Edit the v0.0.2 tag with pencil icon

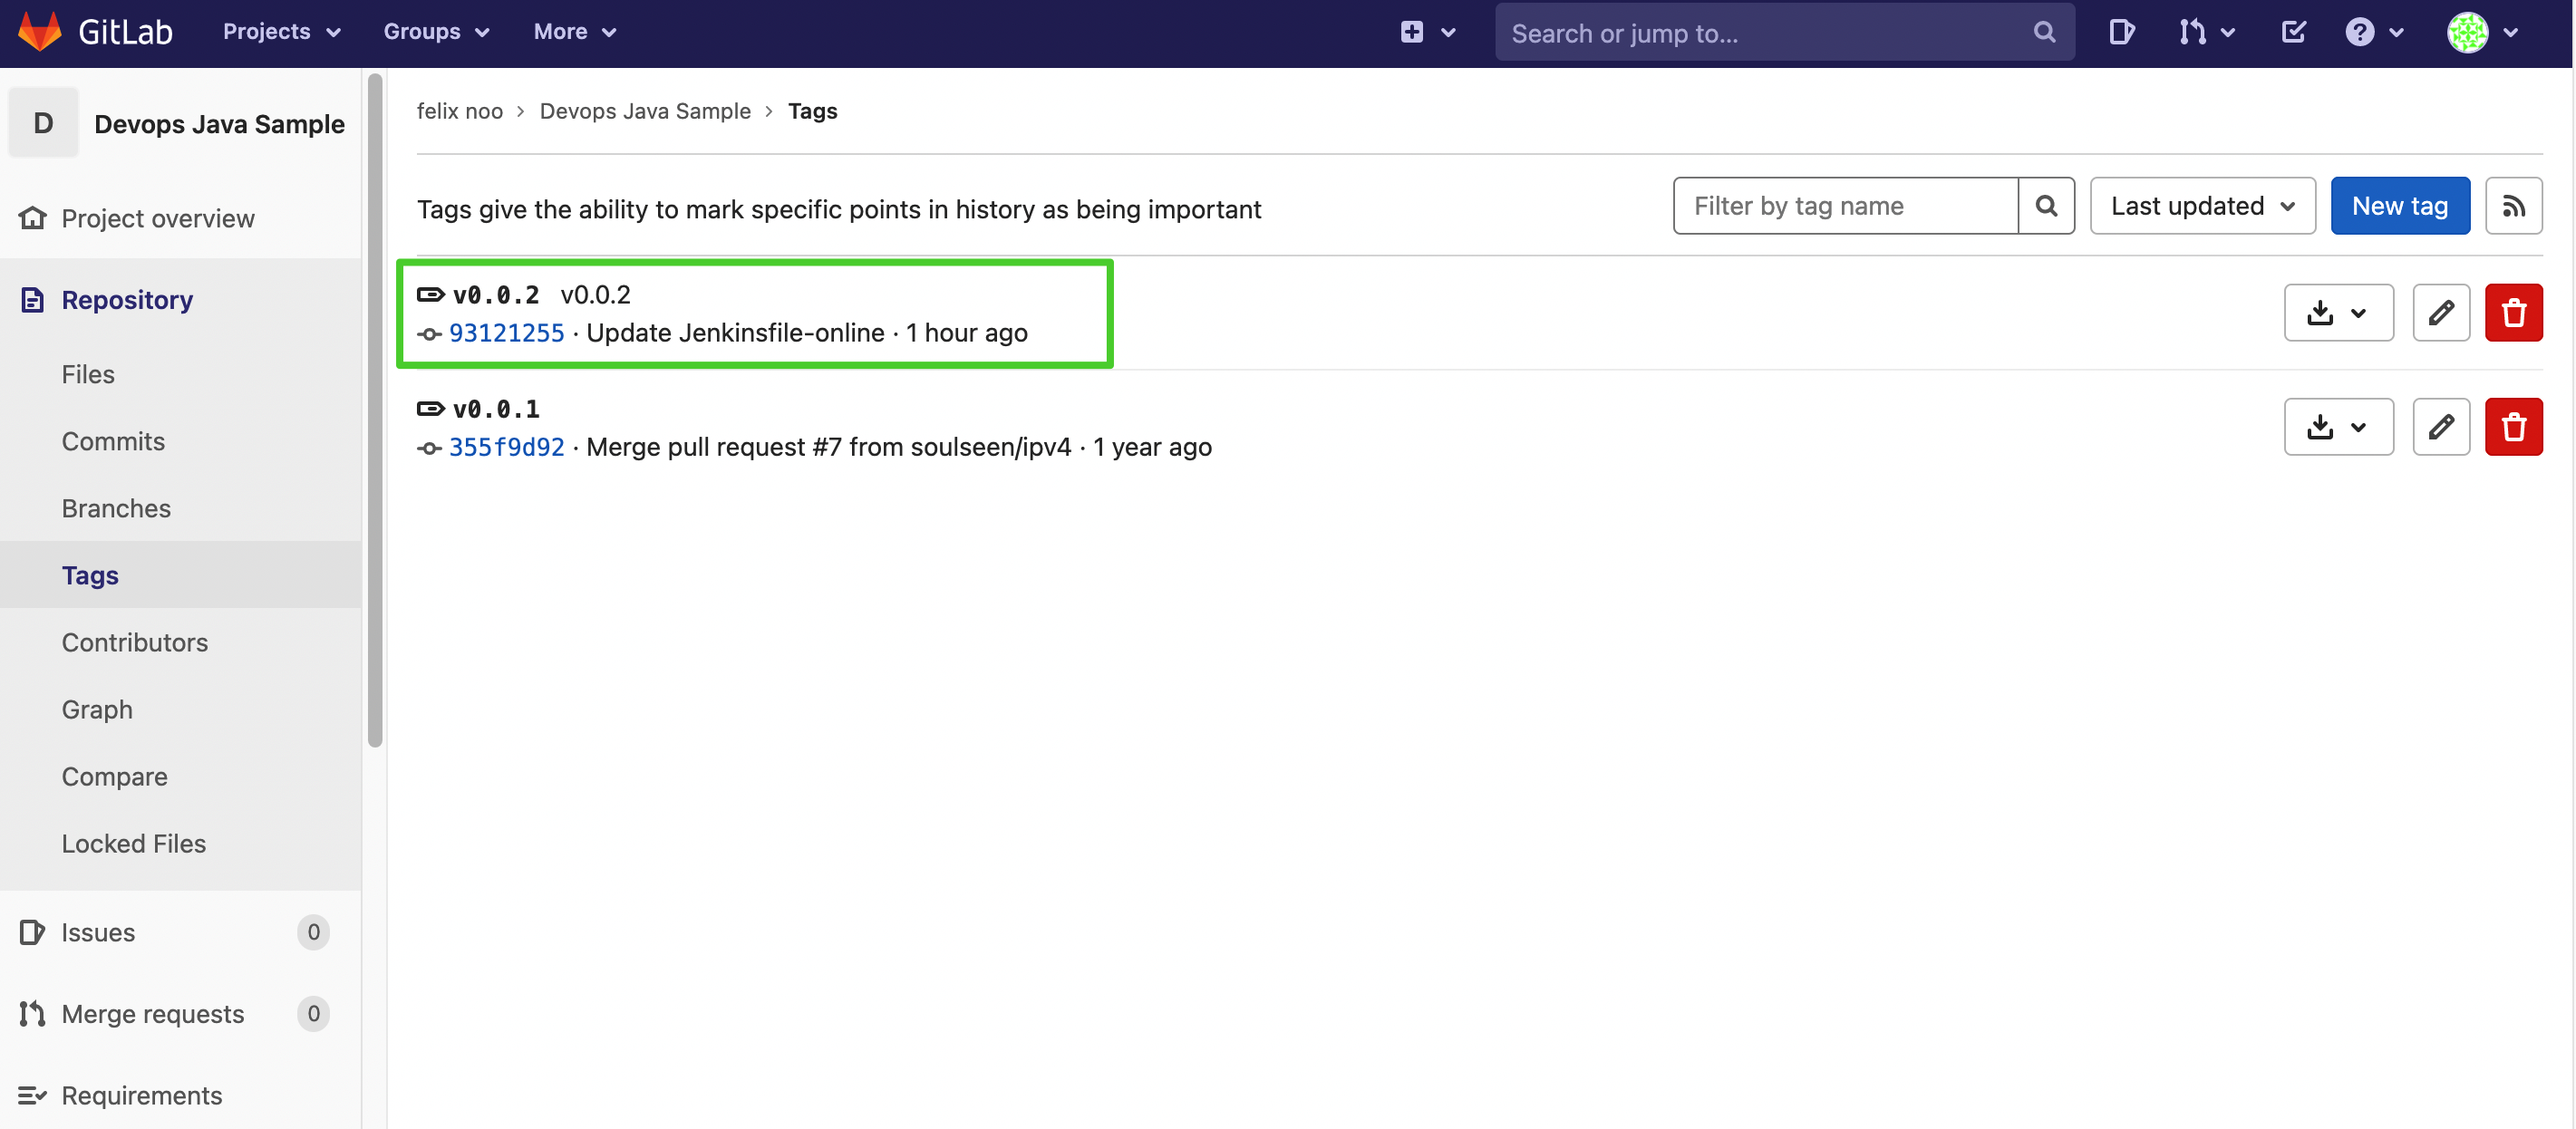pos(2440,313)
